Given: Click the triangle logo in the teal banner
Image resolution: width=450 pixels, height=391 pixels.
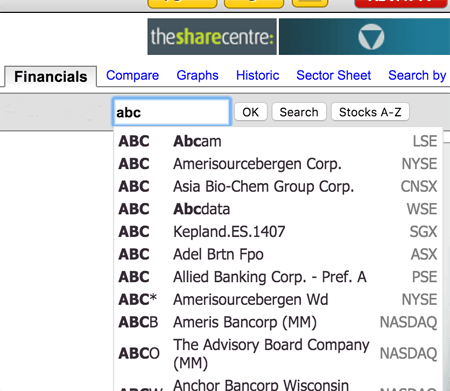Looking at the screenshot, I should (x=371, y=37).
